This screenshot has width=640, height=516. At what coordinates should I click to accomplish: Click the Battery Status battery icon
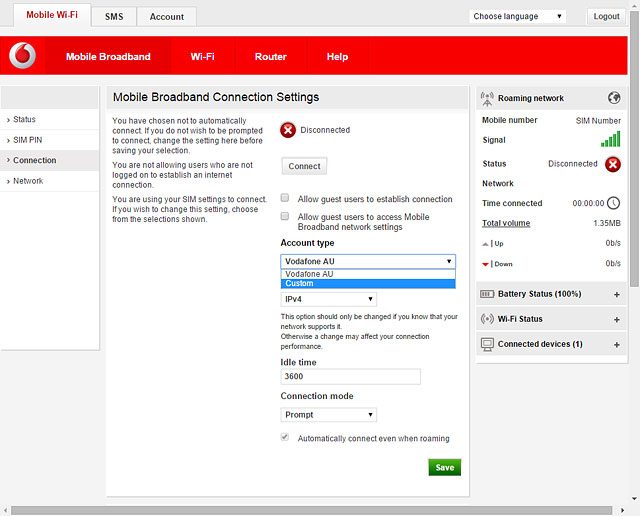(487, 295)
